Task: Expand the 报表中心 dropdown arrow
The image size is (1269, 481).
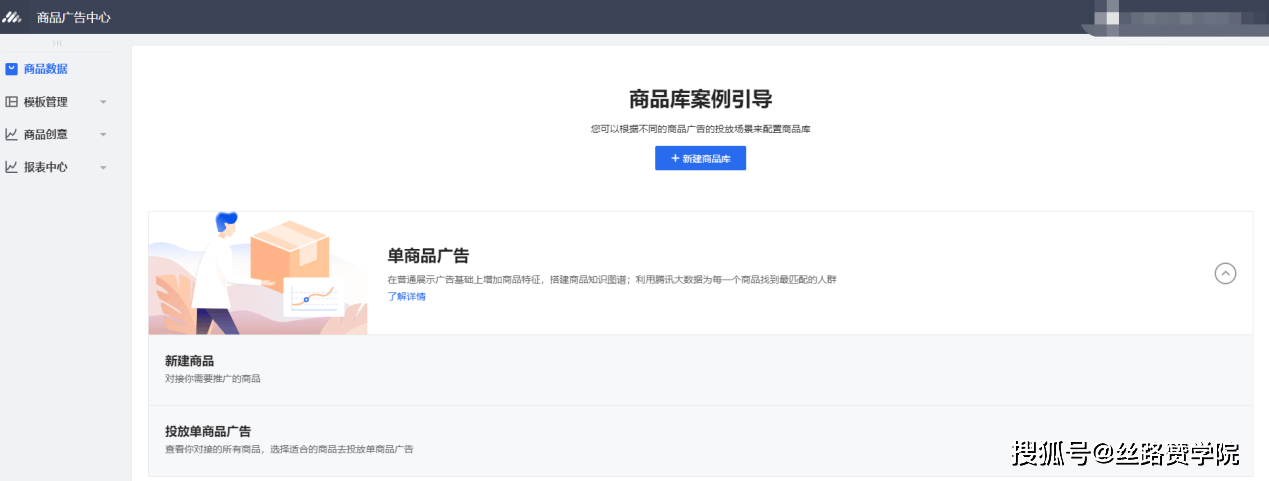Action: click(x=103, y=168)
